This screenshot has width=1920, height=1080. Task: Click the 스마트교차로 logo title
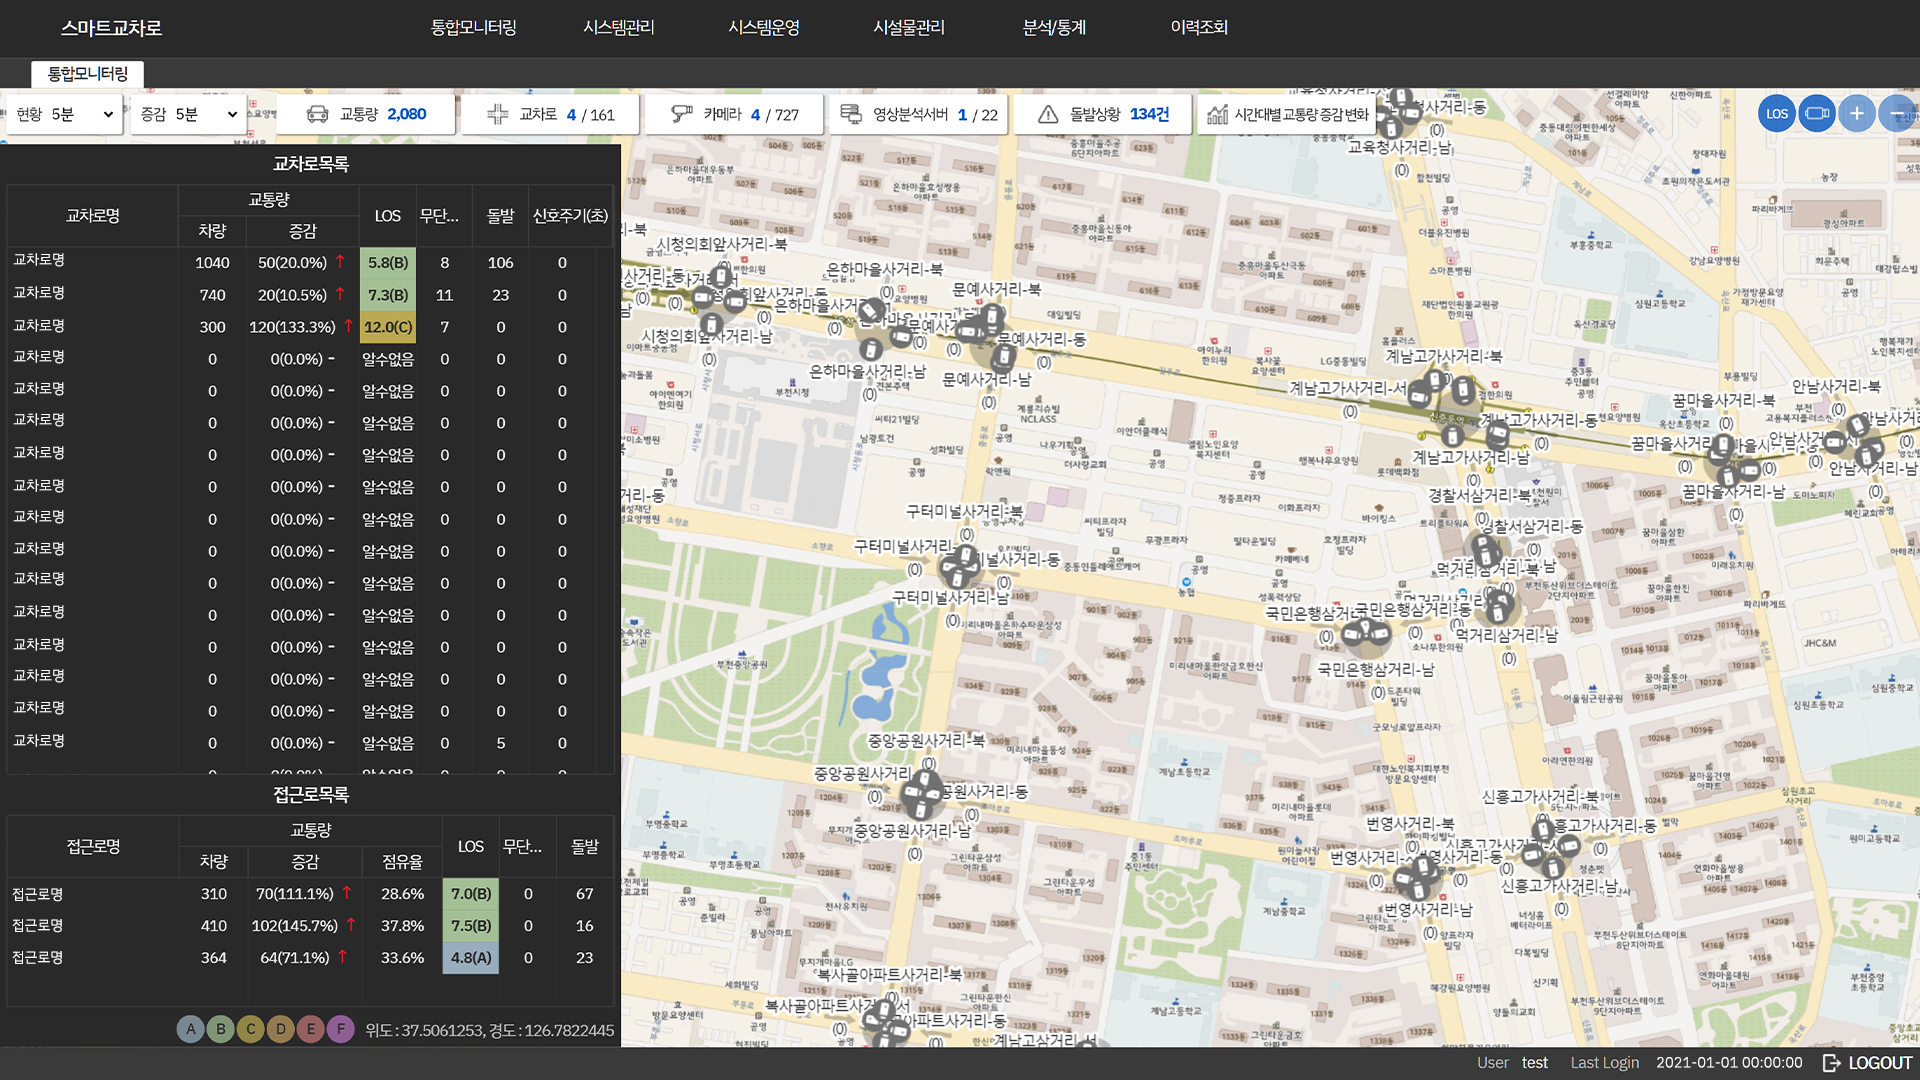click(x=111, y=28)
